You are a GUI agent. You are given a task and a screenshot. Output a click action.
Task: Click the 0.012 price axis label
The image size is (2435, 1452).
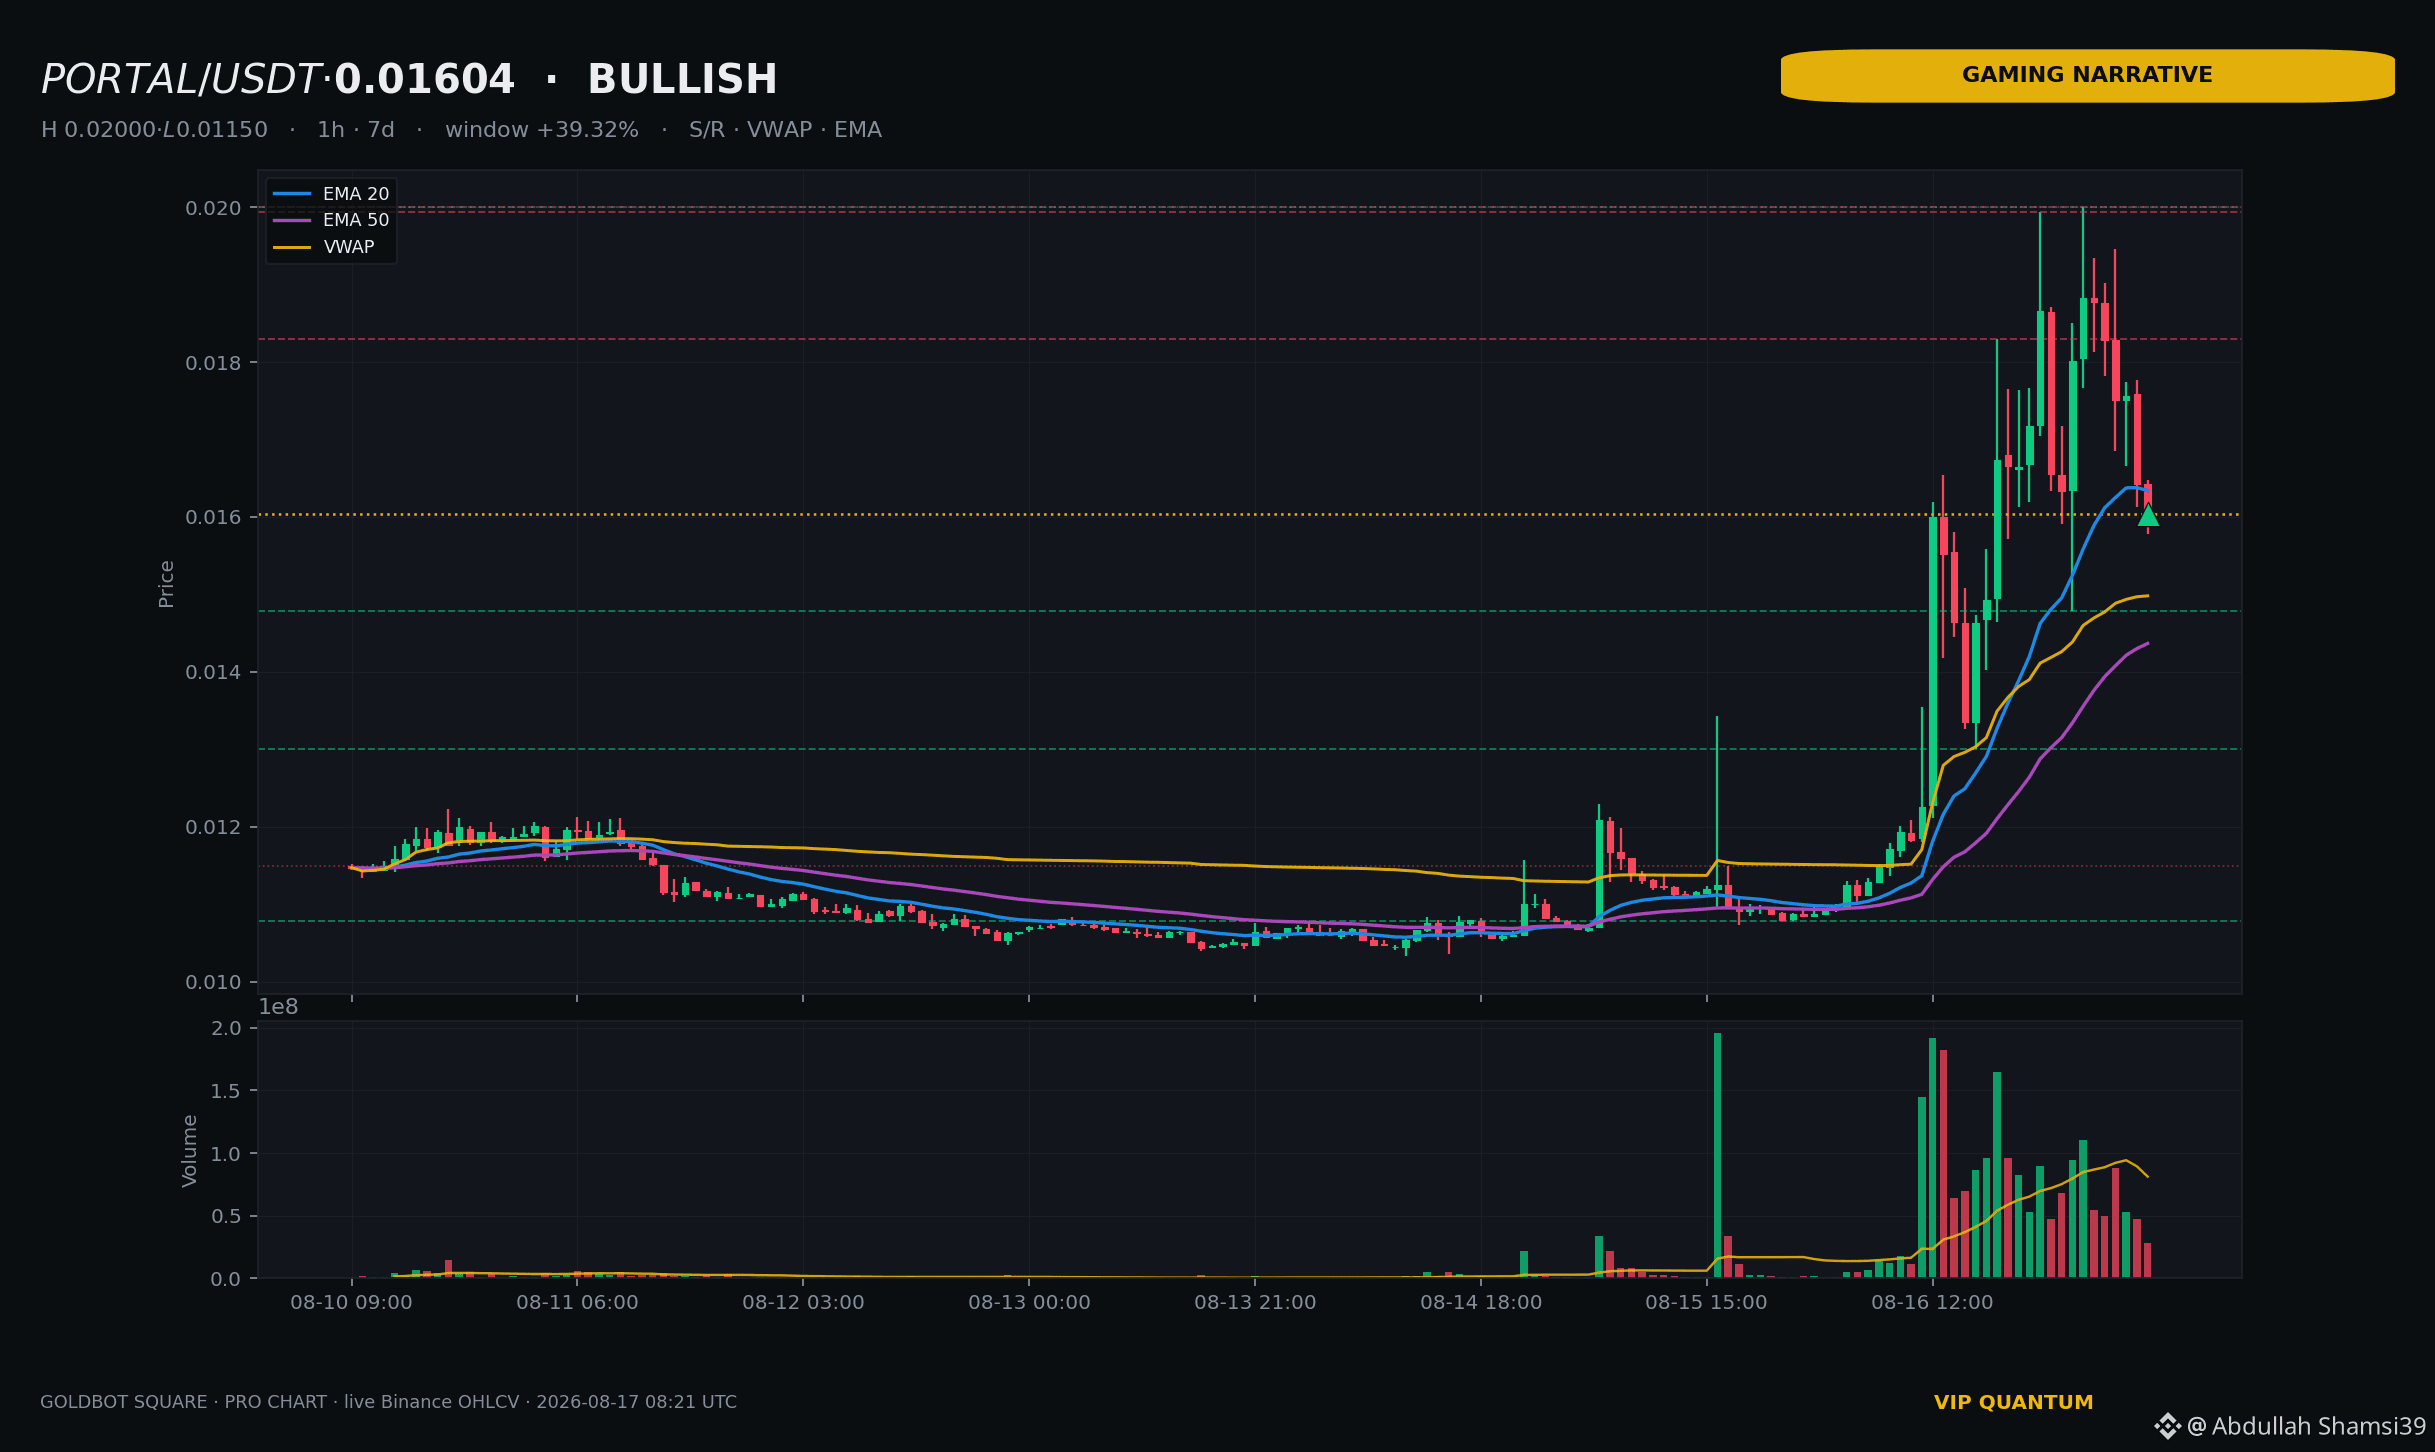coord(213,827)
